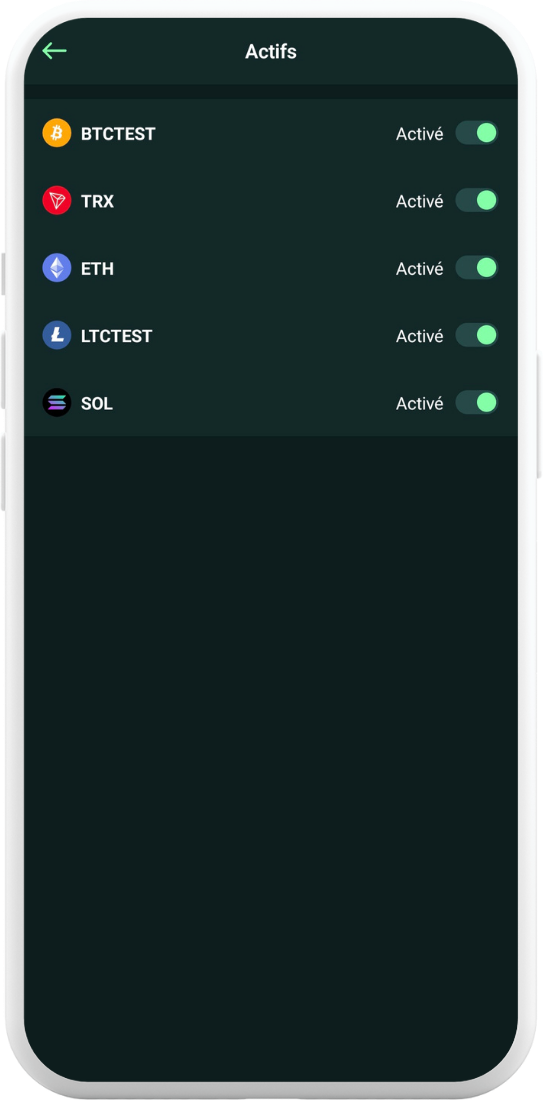This screenshot has width=543, height=1100.
Task: Tap the Litecoin blue coin icon
Action: [57, 335]
